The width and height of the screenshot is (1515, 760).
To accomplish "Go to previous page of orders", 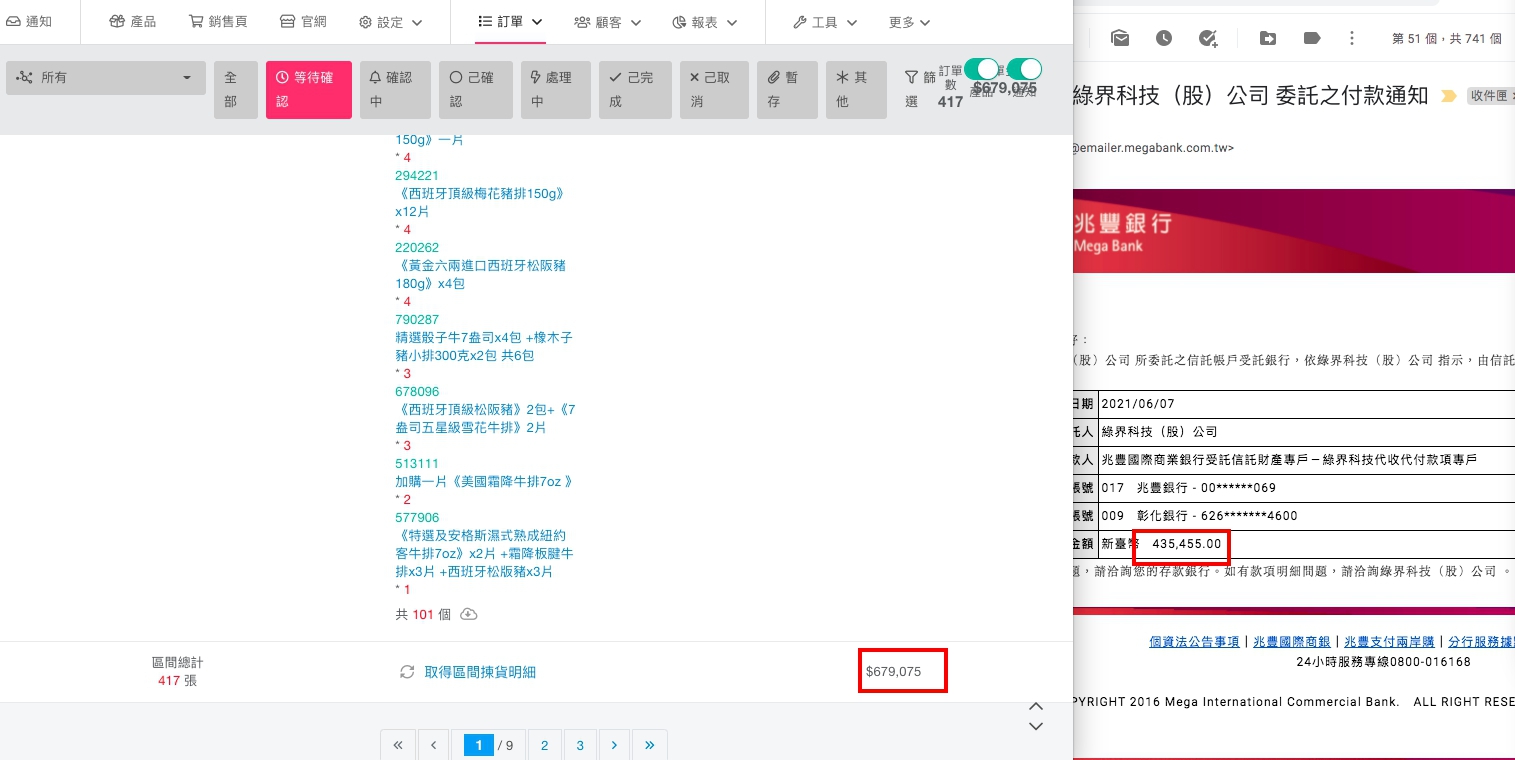I will pyautogui.click(x=433, y=745).
